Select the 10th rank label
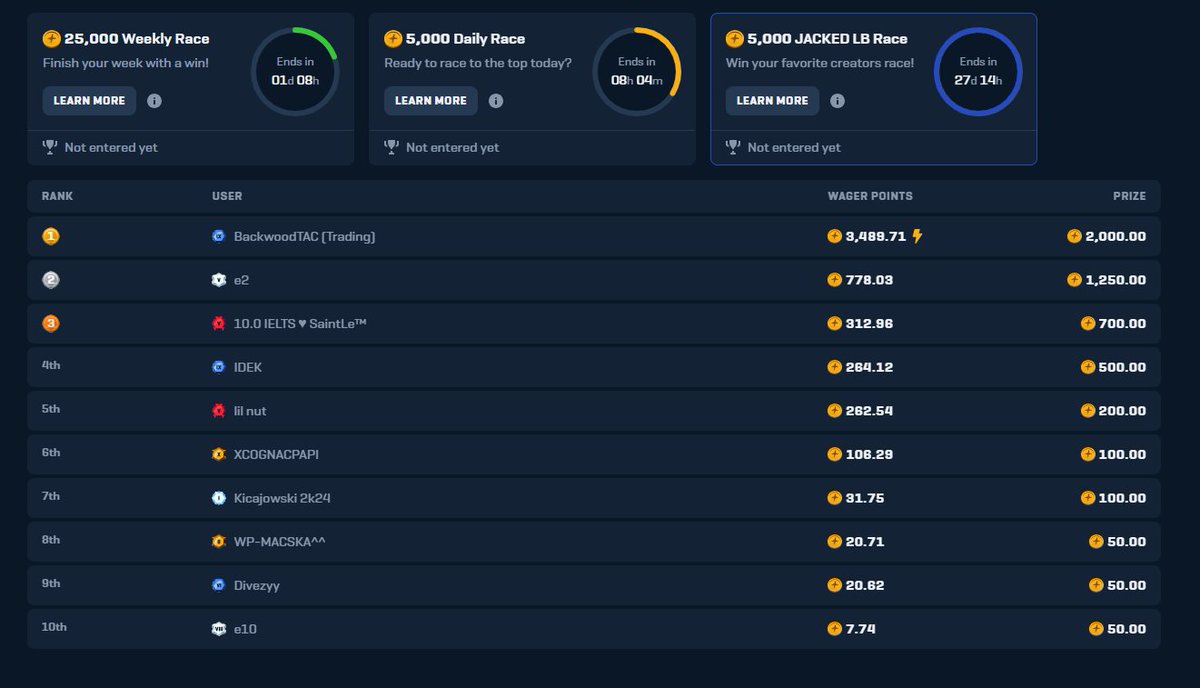 [x=54, y=627]
